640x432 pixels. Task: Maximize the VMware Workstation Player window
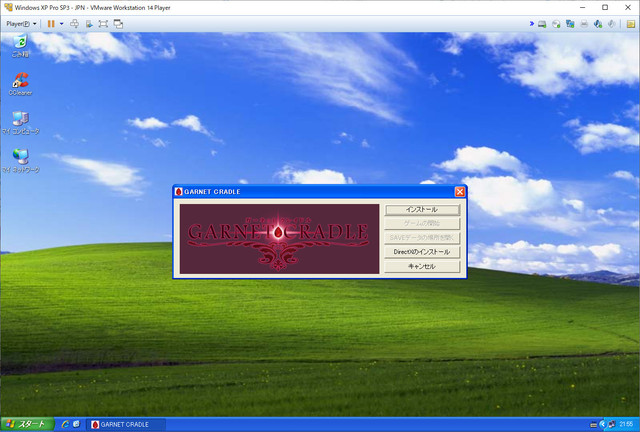pos(605,7)
